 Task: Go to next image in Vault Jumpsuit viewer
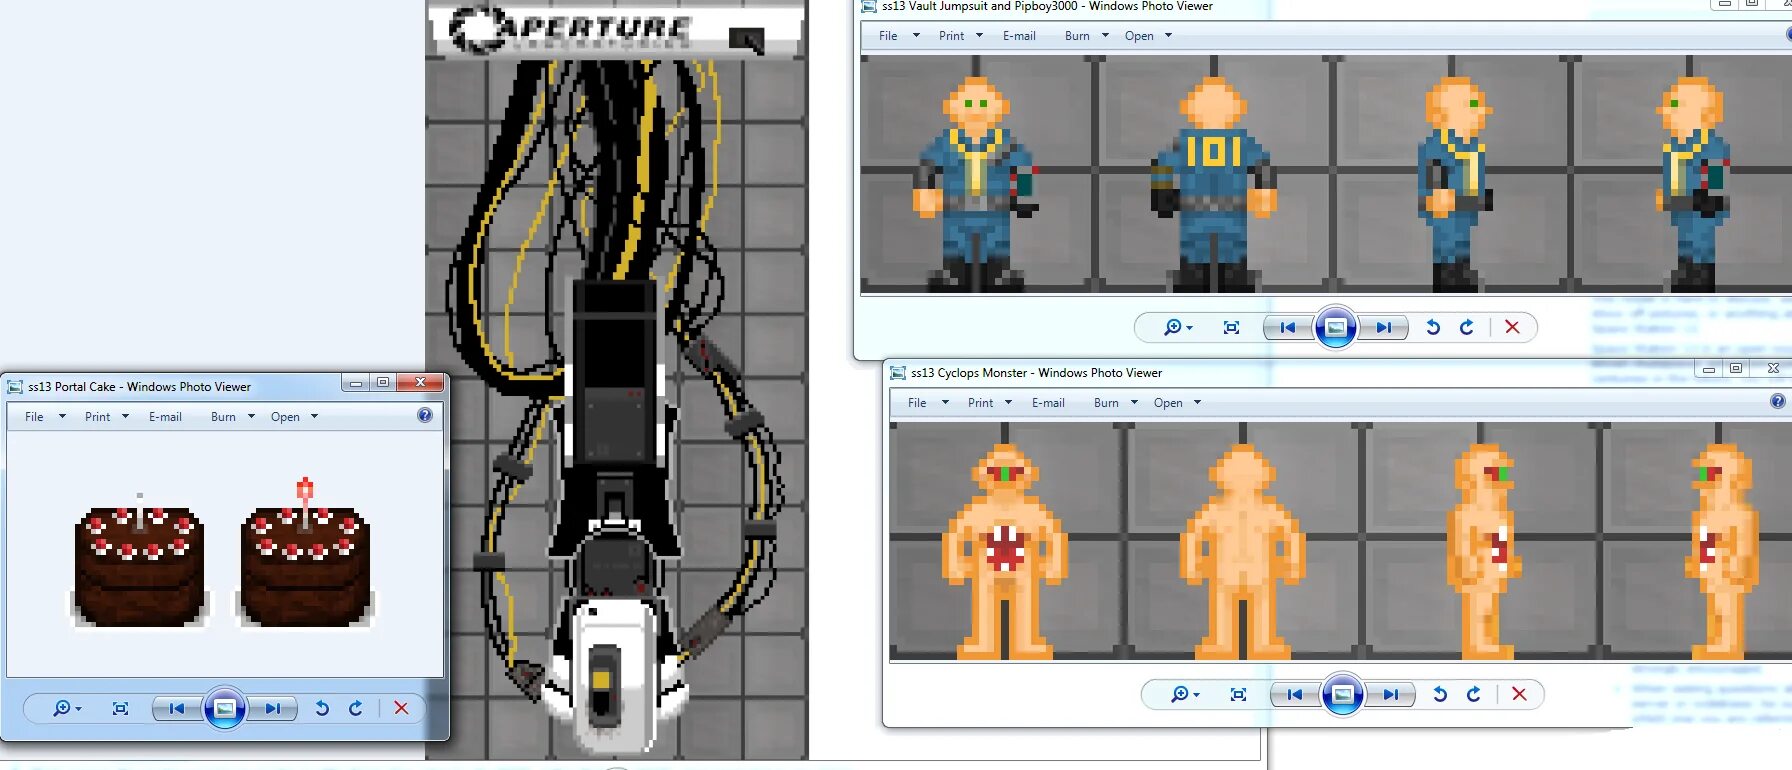[x=1383, y=327]
